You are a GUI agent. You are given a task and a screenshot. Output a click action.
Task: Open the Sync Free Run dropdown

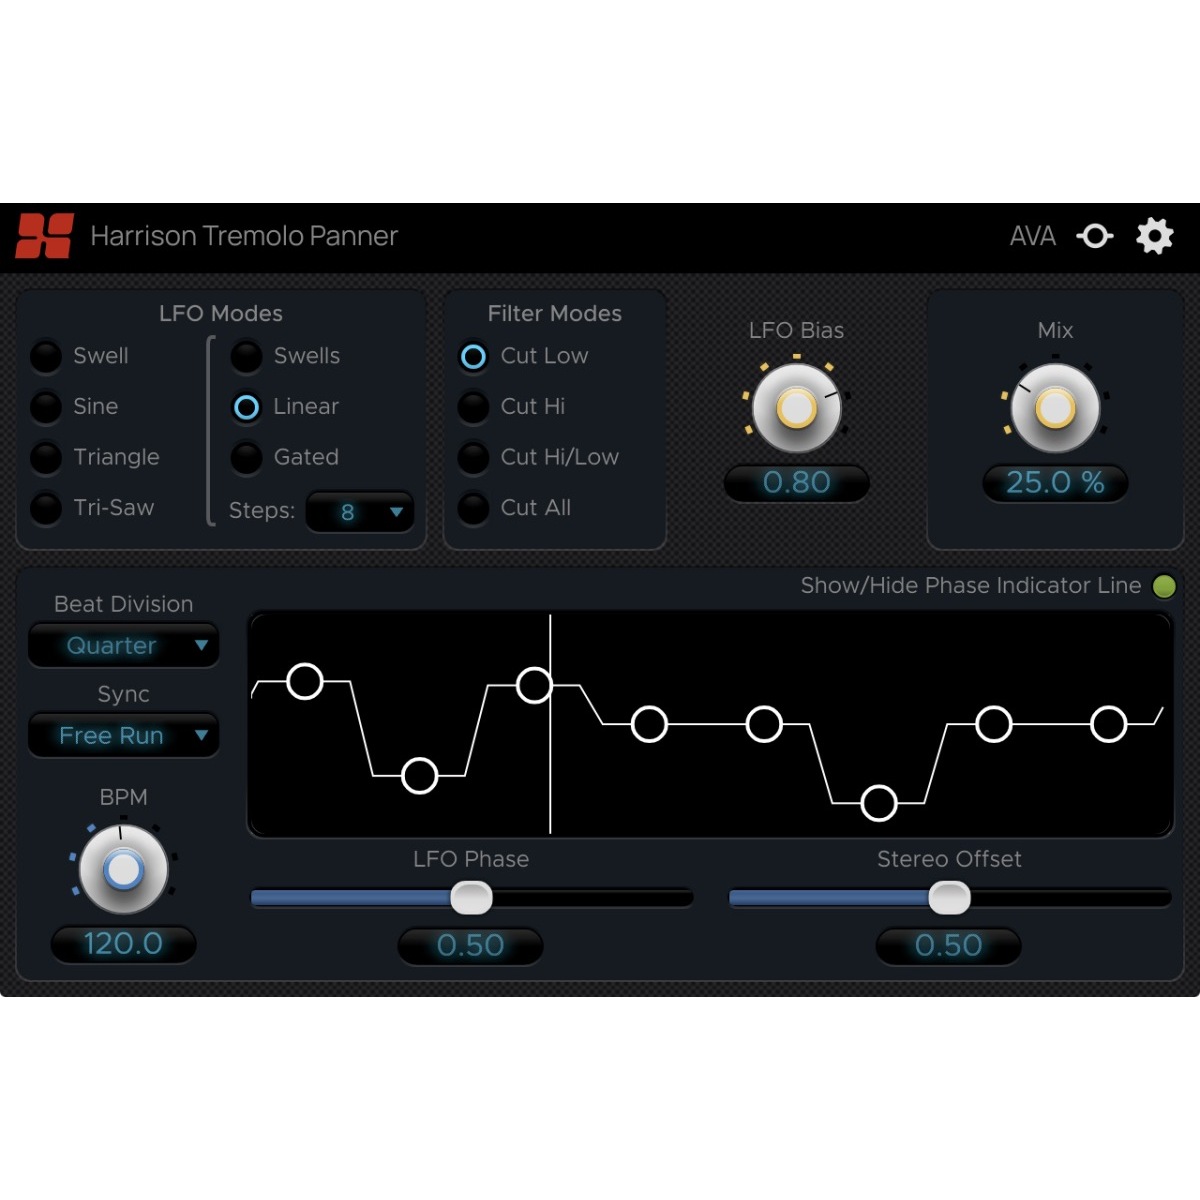(123, 736)
